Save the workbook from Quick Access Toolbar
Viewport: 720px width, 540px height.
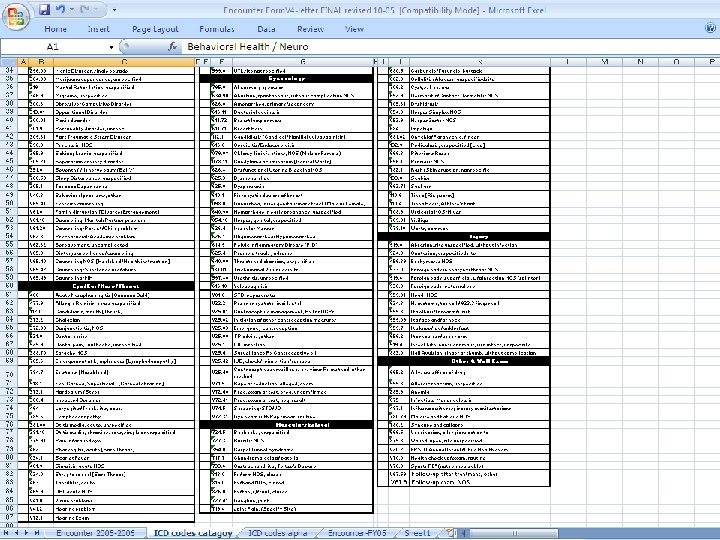[x=44, y=9]
